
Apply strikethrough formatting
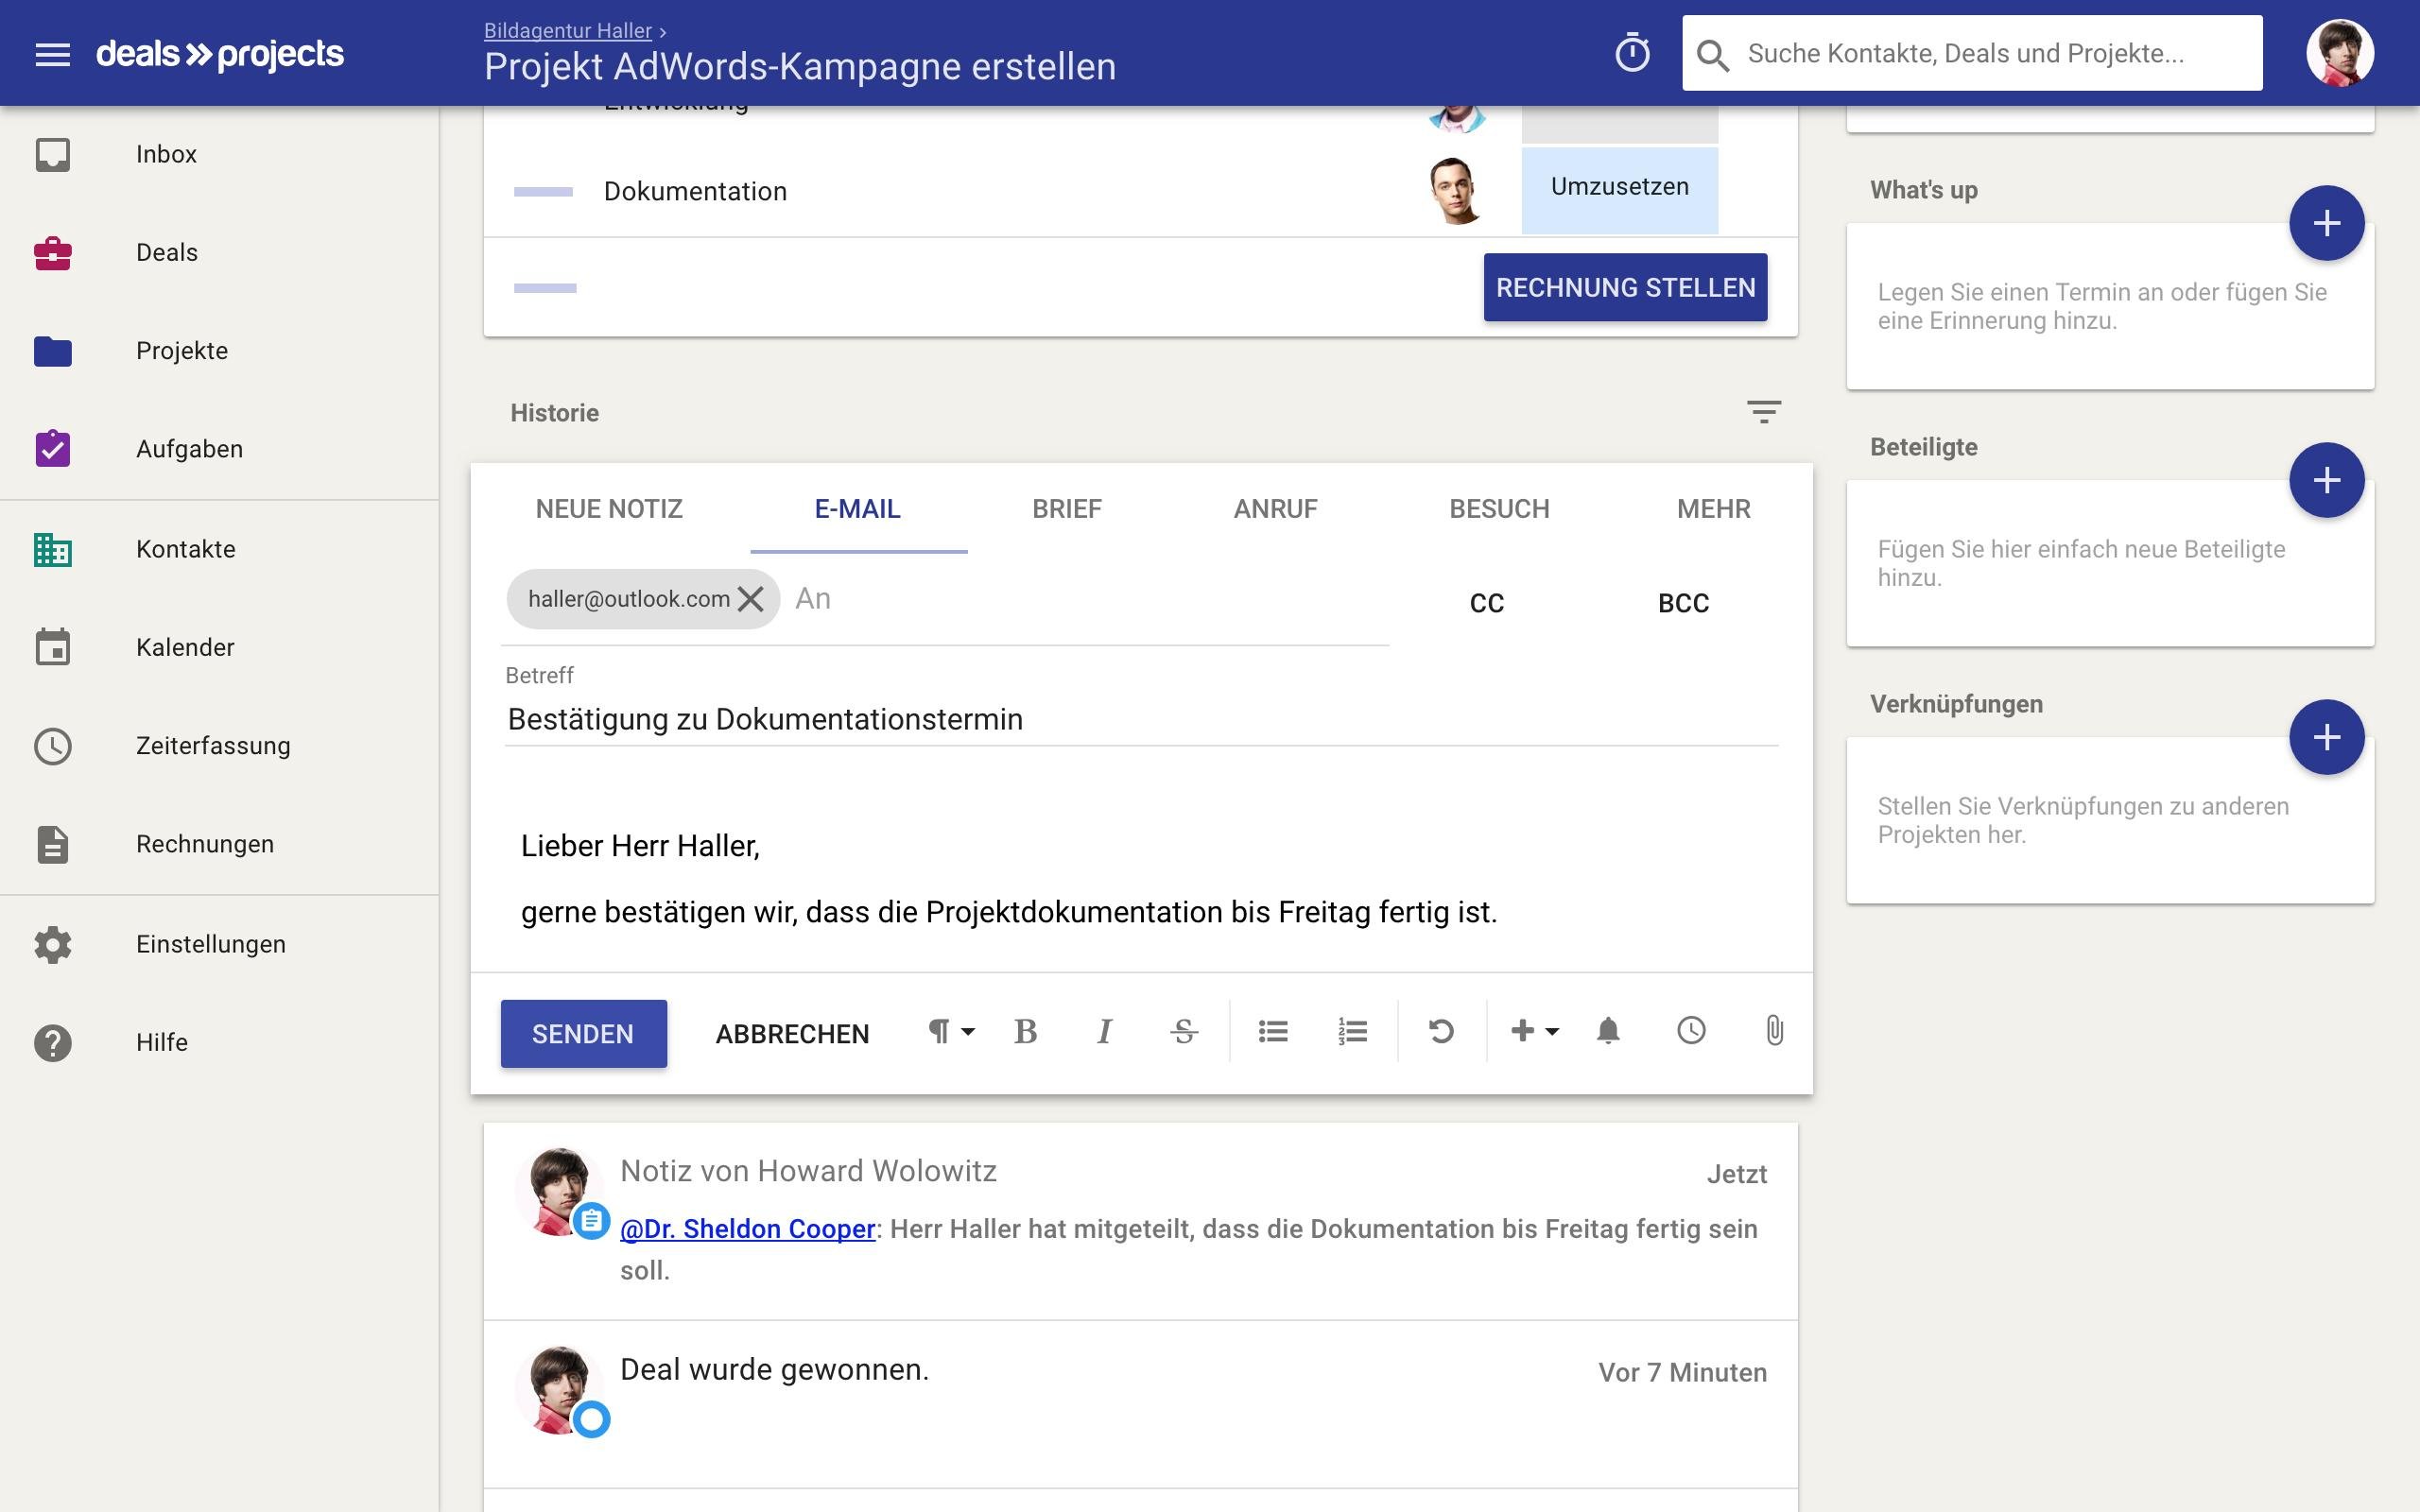[x=1184, y=1032]
